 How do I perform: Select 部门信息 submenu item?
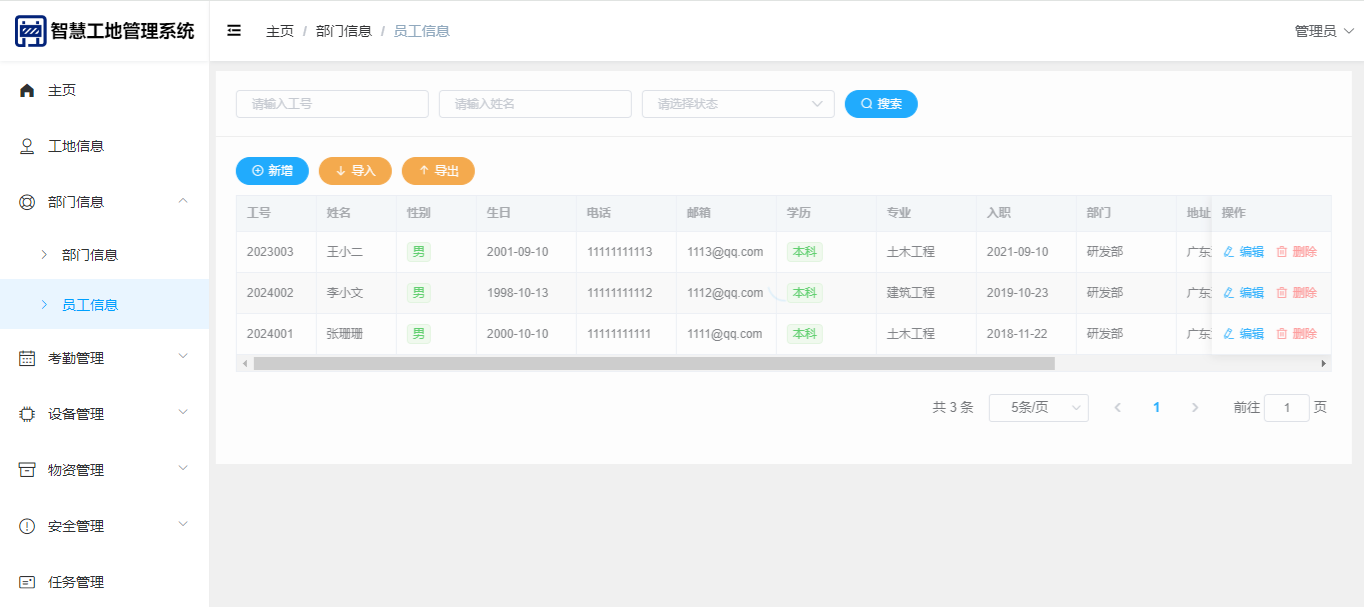[90, 255]
